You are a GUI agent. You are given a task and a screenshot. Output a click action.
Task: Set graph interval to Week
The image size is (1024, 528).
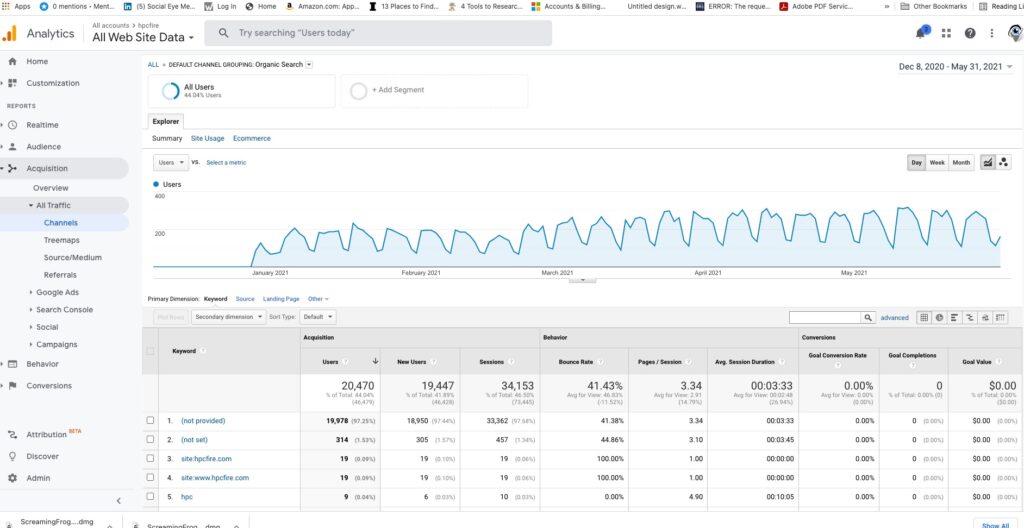(937, 162)
